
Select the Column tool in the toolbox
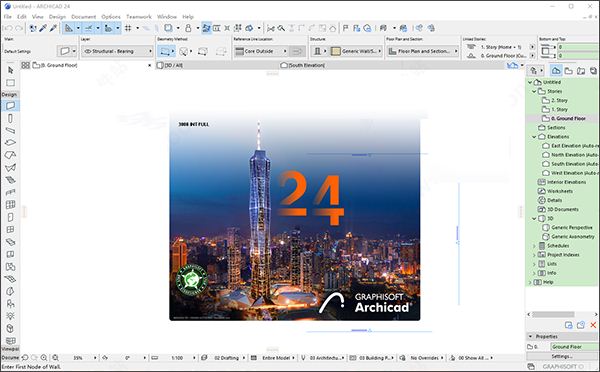point(10,118)
